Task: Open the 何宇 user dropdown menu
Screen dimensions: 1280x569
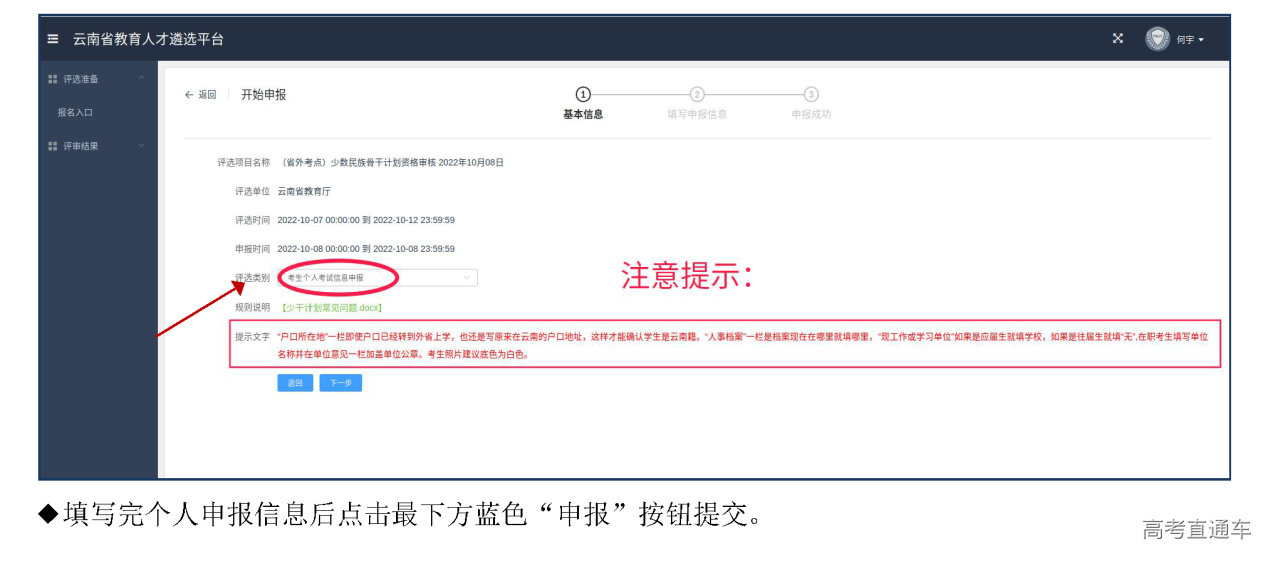Action: coord(1190,40)
